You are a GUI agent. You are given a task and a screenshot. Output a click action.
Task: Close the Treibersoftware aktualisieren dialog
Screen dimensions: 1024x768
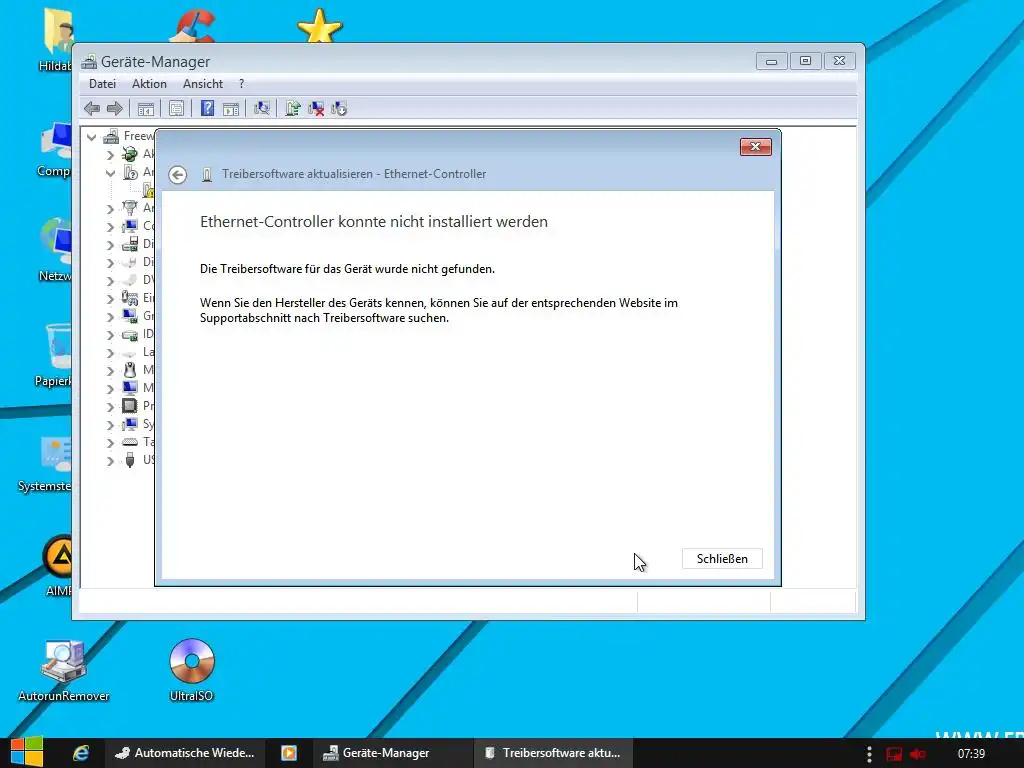[x=756, y=147]
